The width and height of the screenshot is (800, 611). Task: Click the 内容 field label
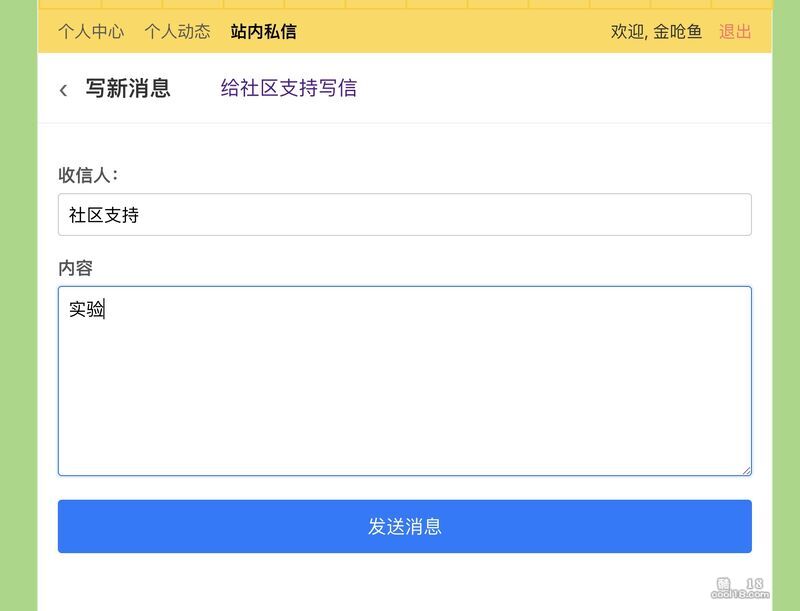coord(75,268)
